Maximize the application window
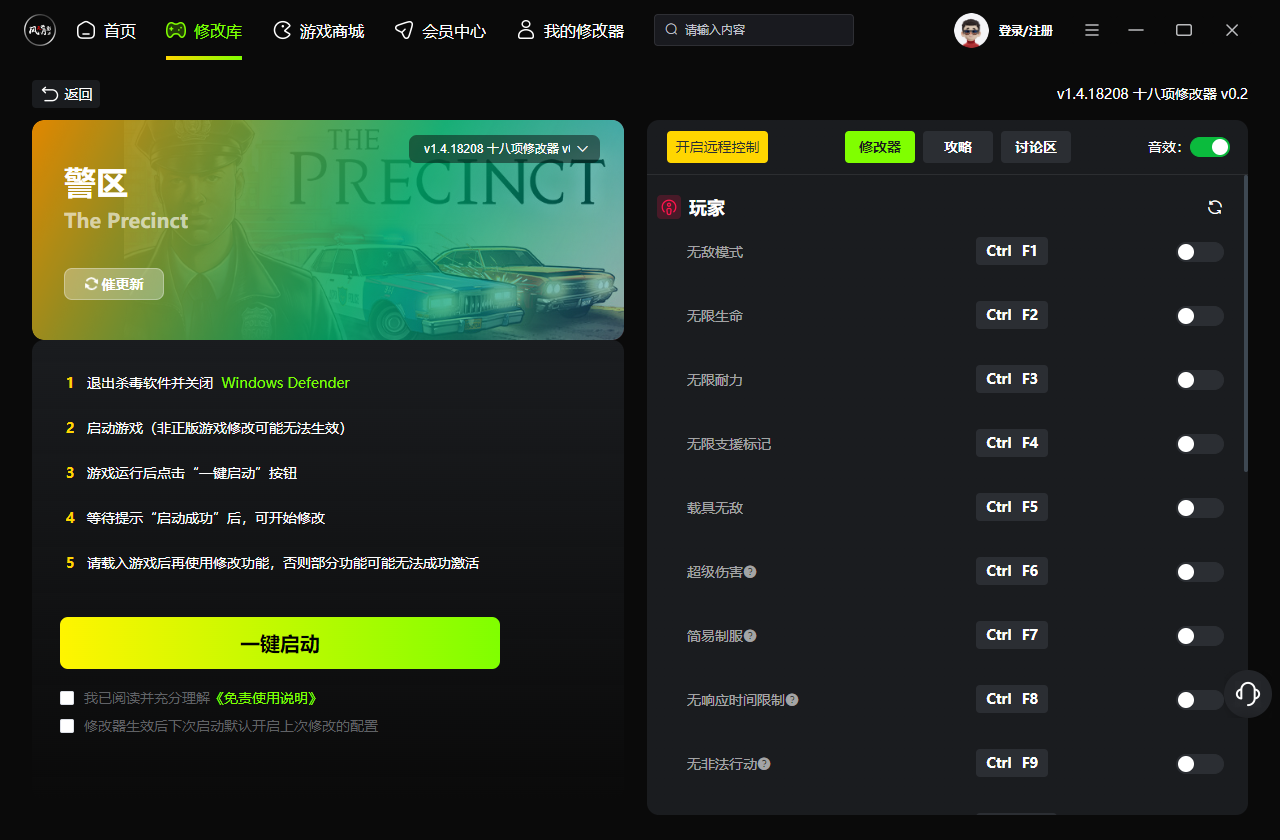The image size is (1280, 840). click(1184, 31)
